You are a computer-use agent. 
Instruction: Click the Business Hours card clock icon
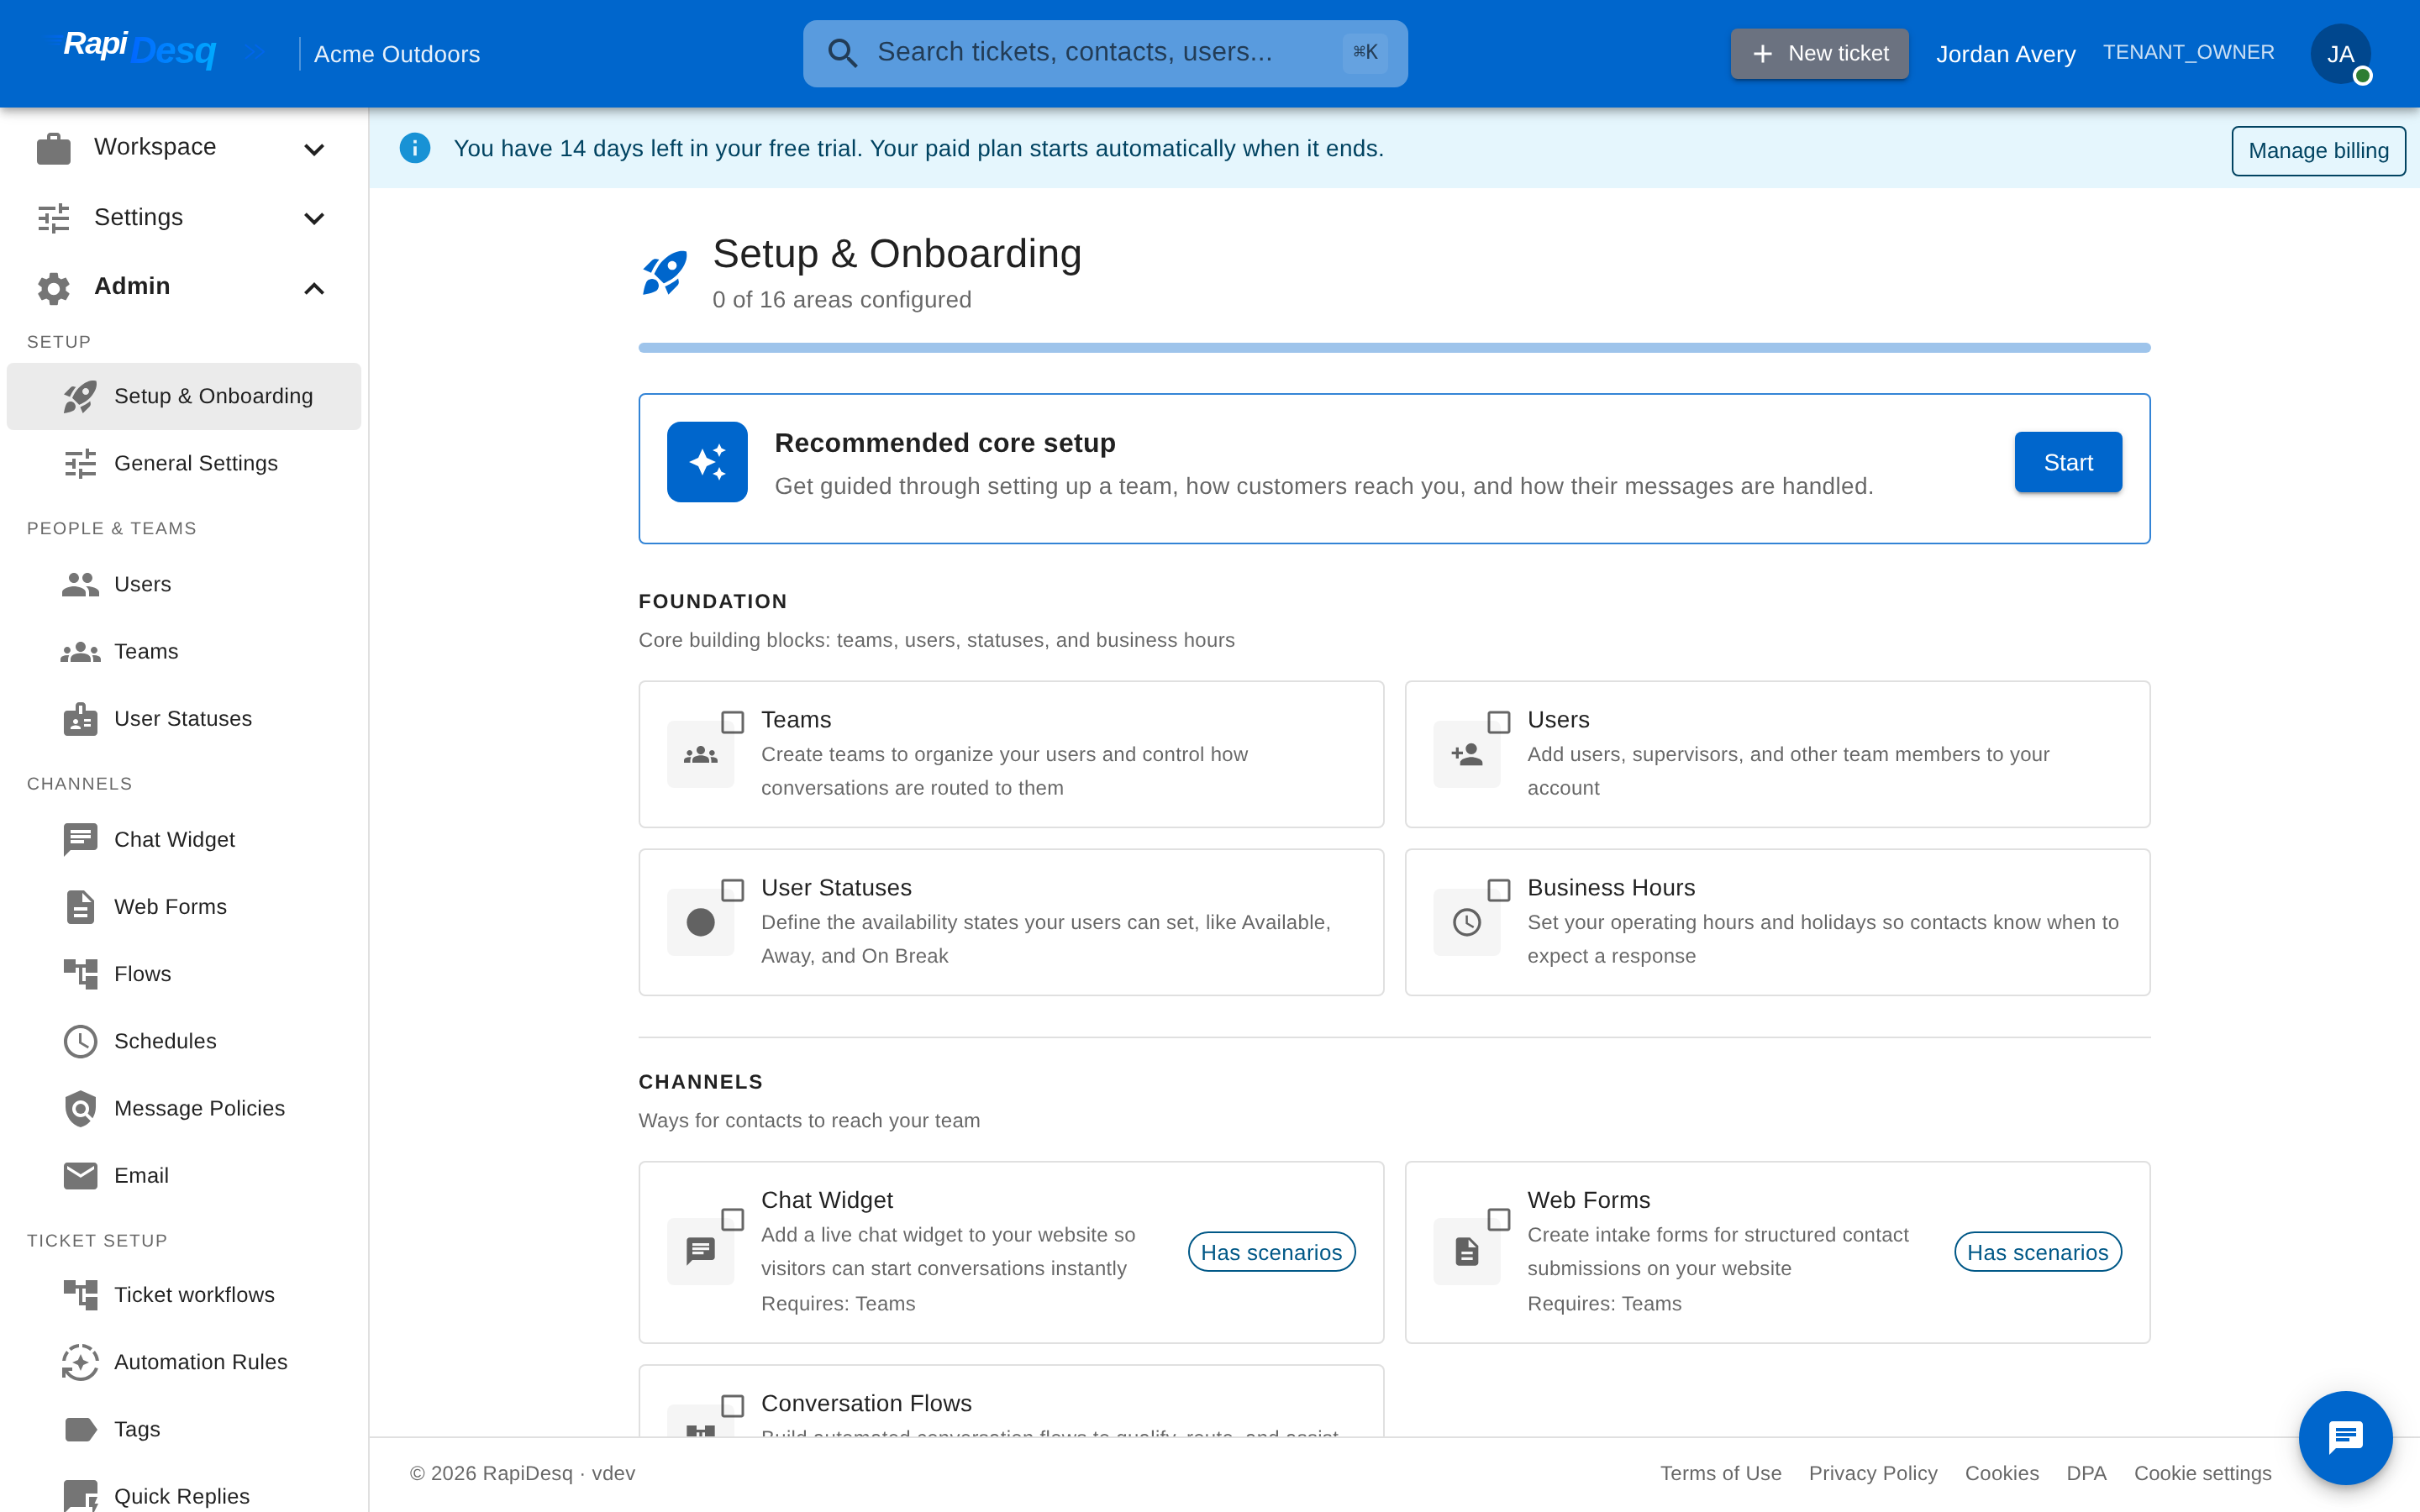click(x=1466, y=922)
